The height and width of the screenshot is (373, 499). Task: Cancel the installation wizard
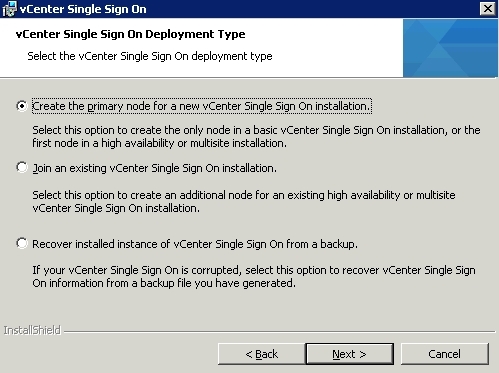click(x=445, y=354)
